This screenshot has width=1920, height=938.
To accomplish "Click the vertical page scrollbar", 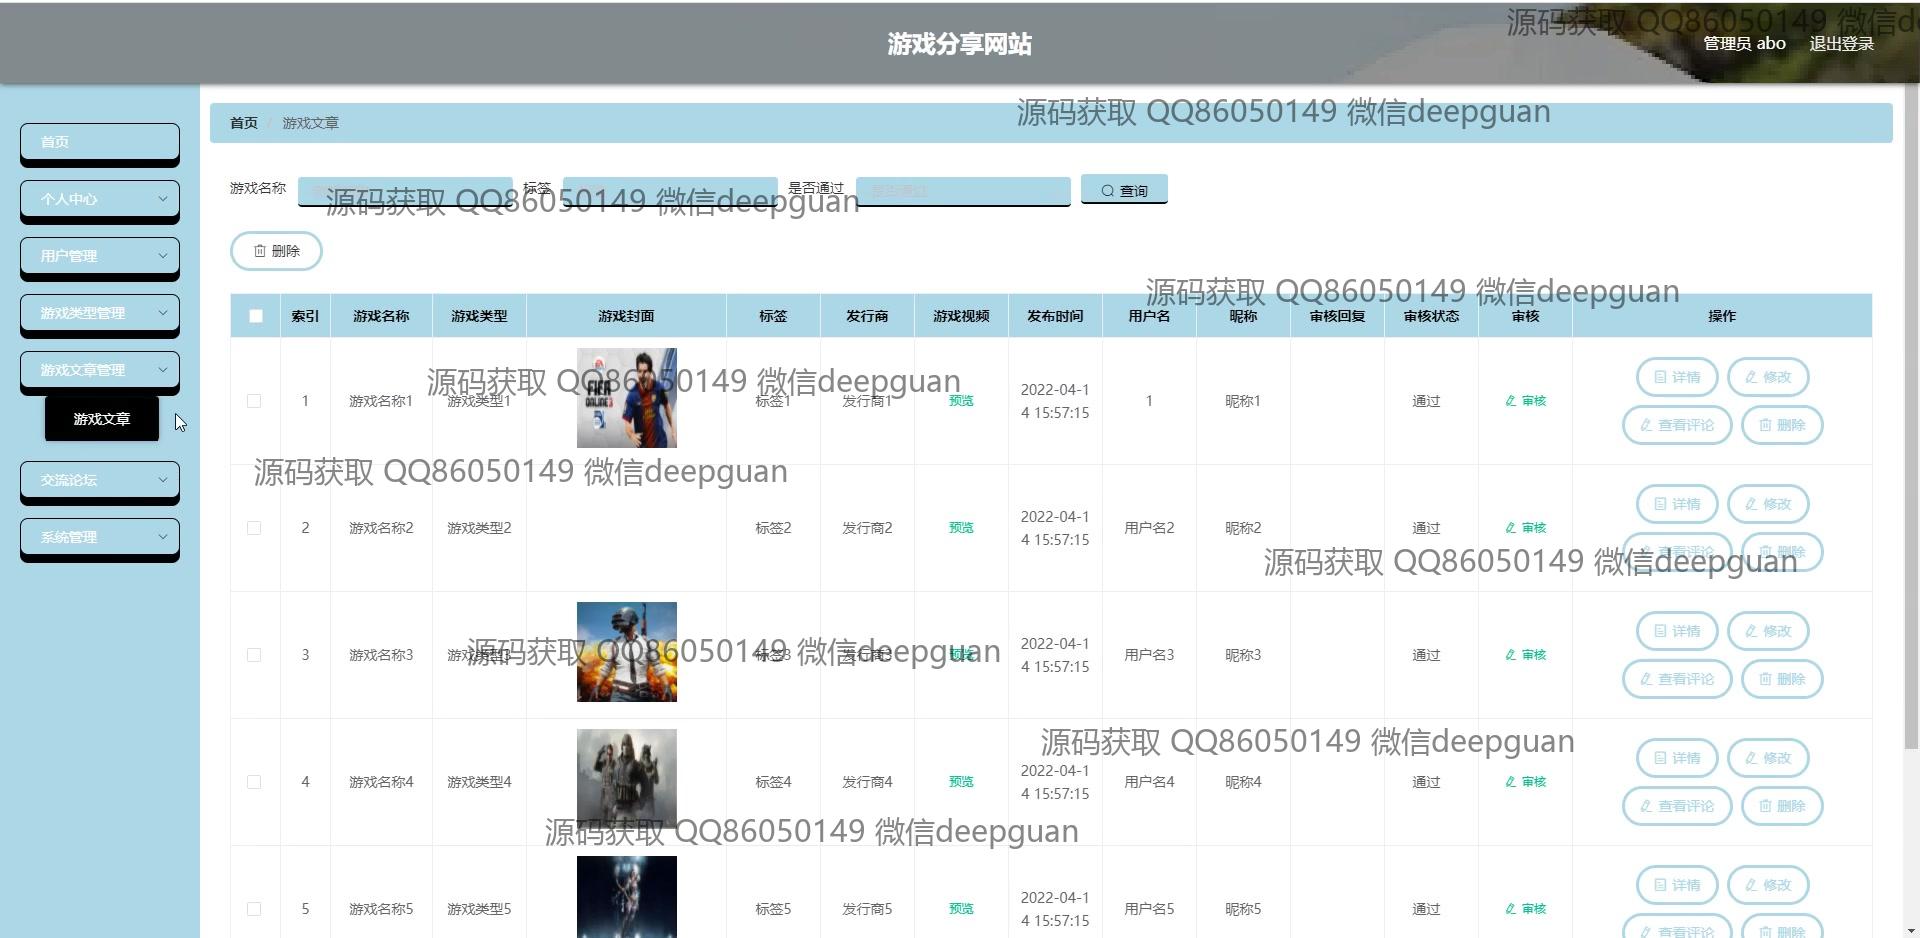I will point(1911,400).
